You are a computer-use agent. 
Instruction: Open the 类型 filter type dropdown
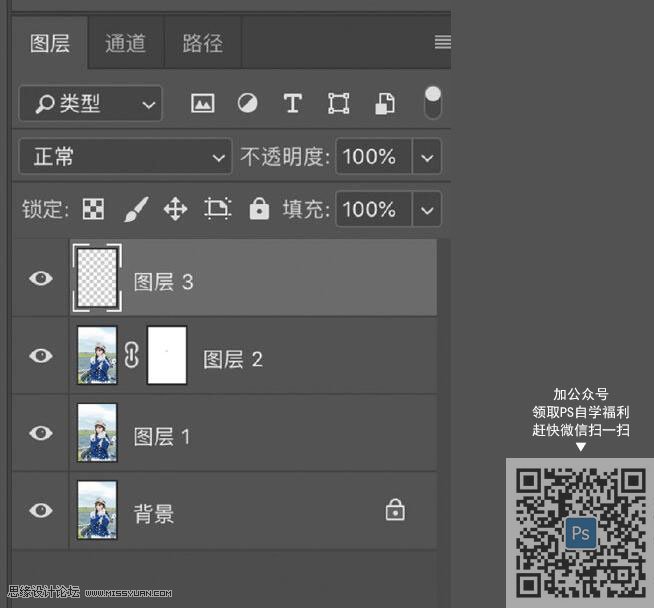click(x=89, y=103)
